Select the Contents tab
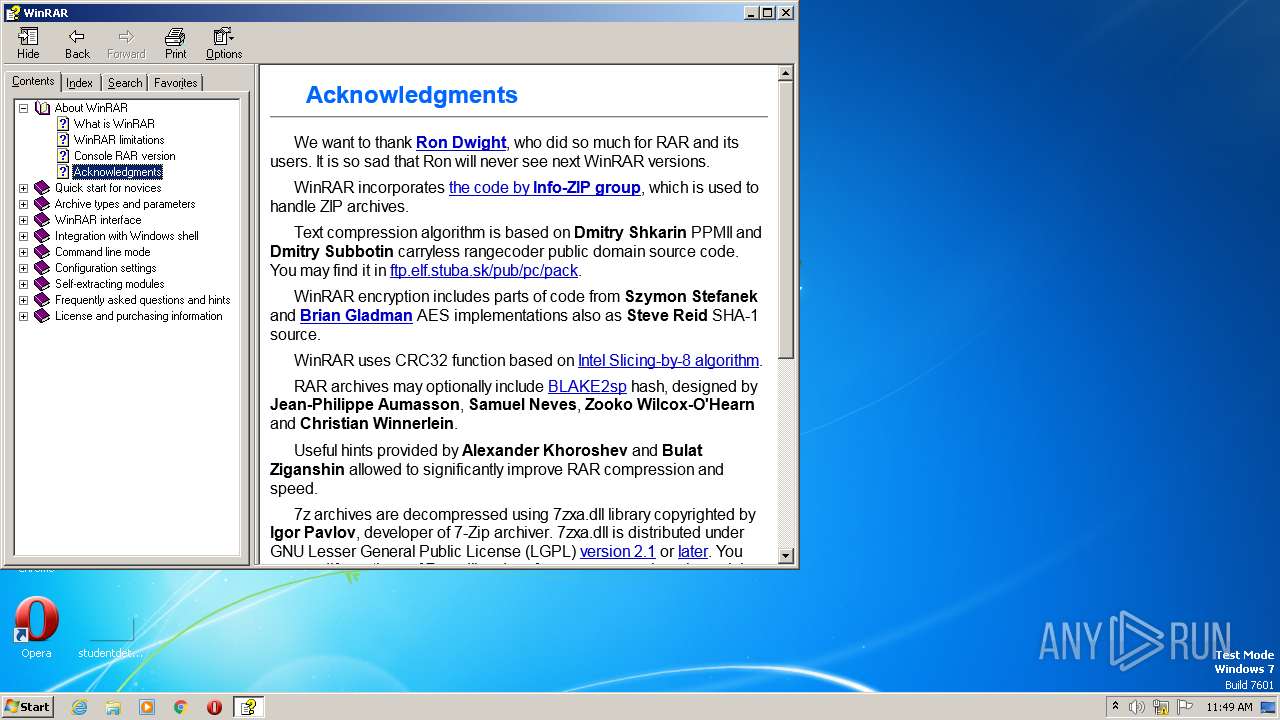Image resolution: width=1280 pixels, height=720 pixels. click(x=33, y=81)
